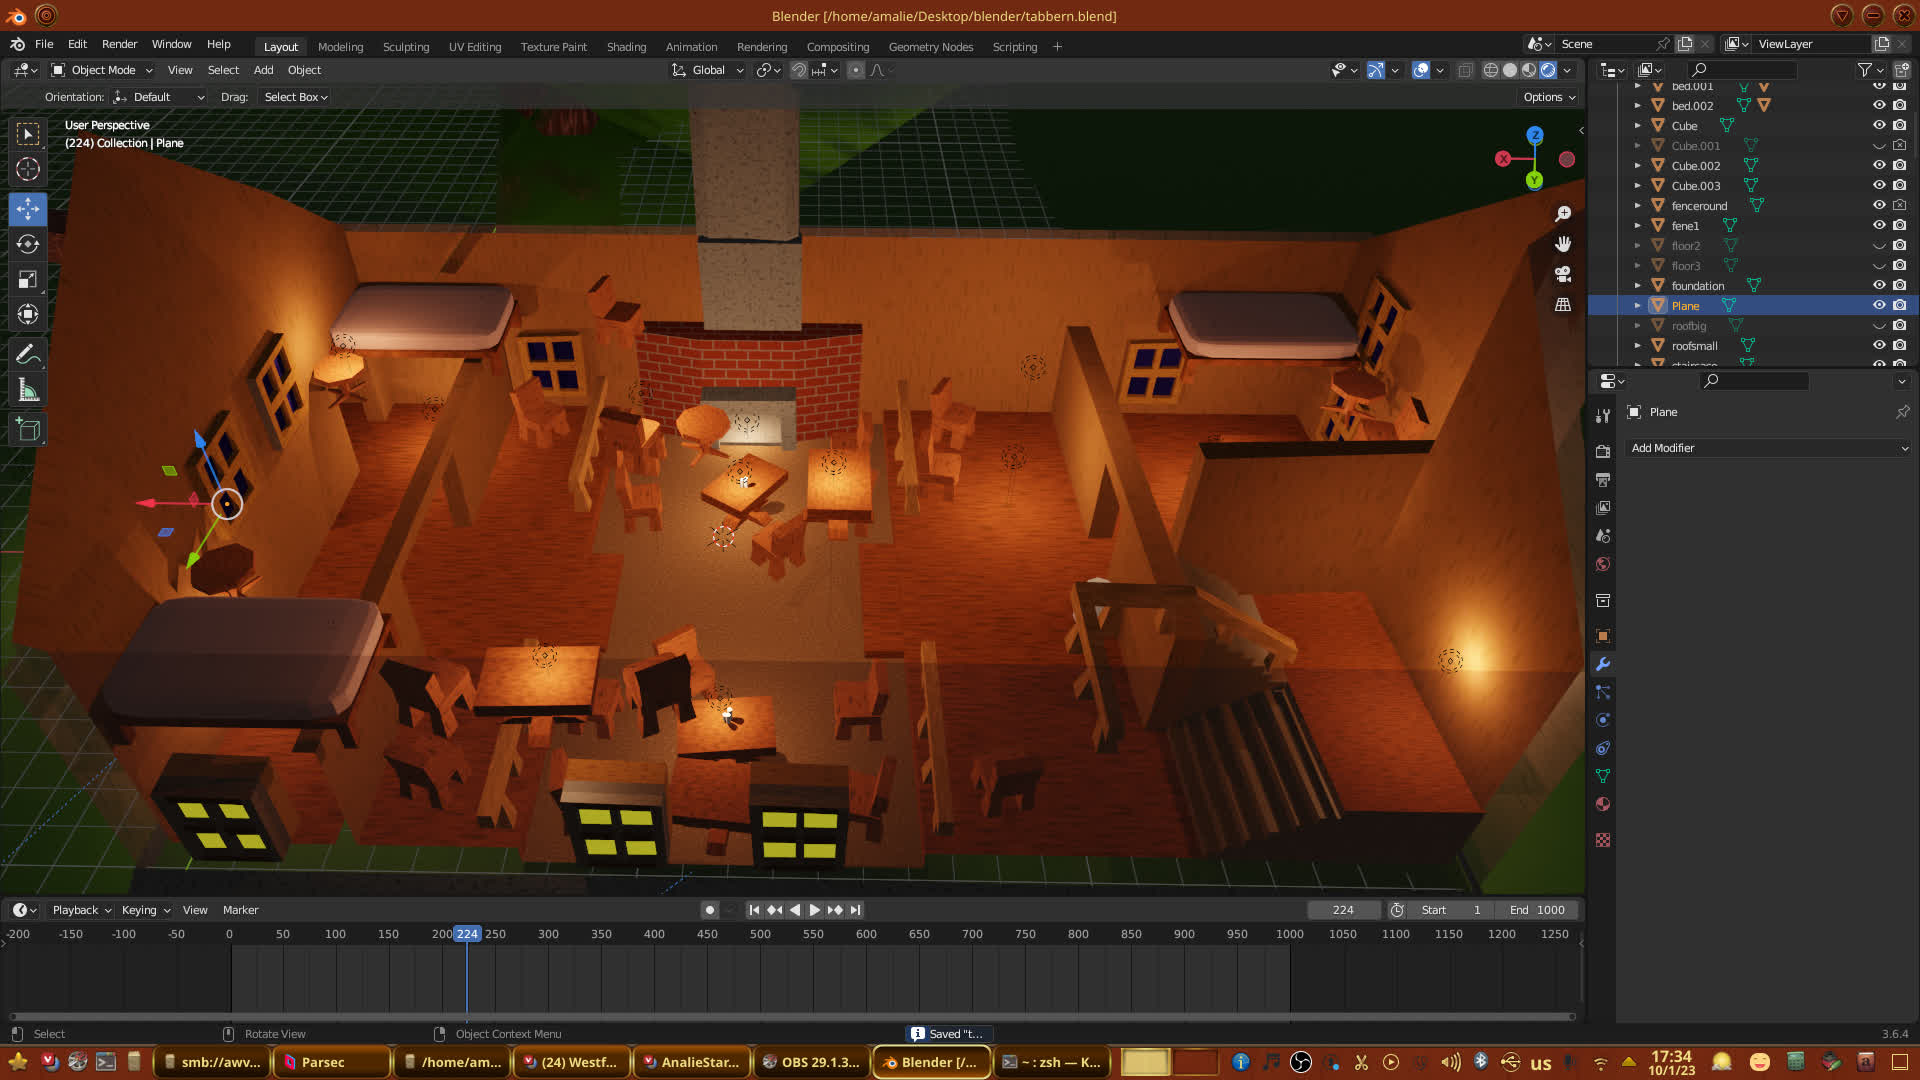Open the Material properties tab
The width and height of the screenshot is (1920, 1080).
pyautogui.click(x=1603, y=805)
